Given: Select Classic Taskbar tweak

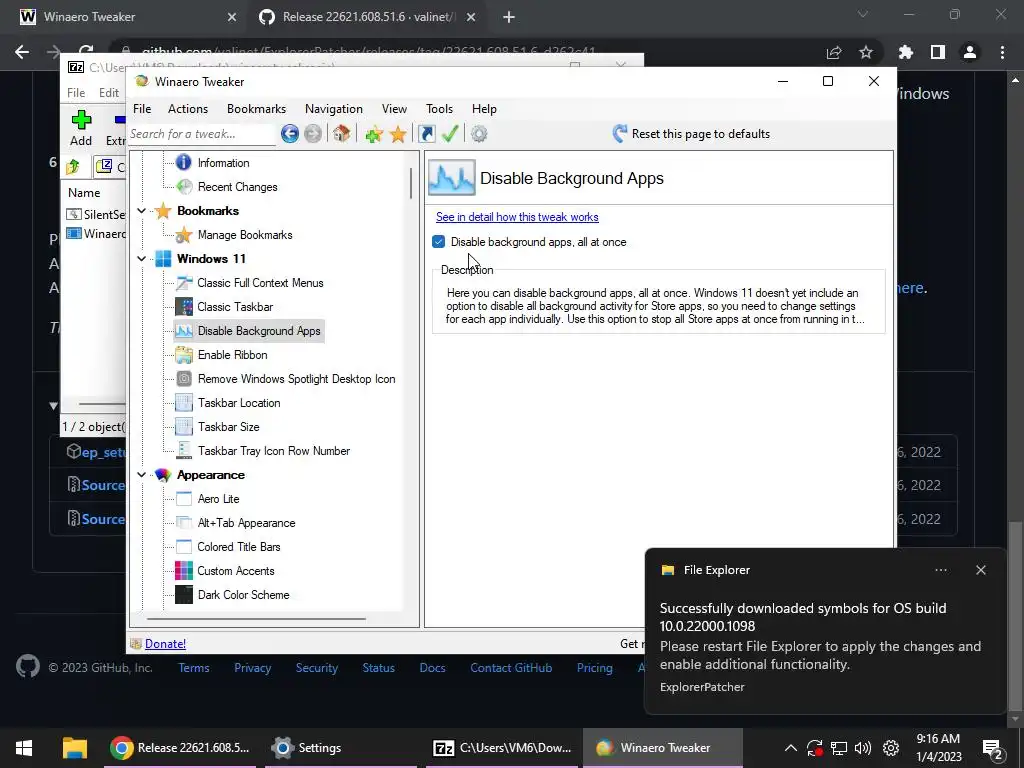Looking at the screenshot, I should pos(235,307).
